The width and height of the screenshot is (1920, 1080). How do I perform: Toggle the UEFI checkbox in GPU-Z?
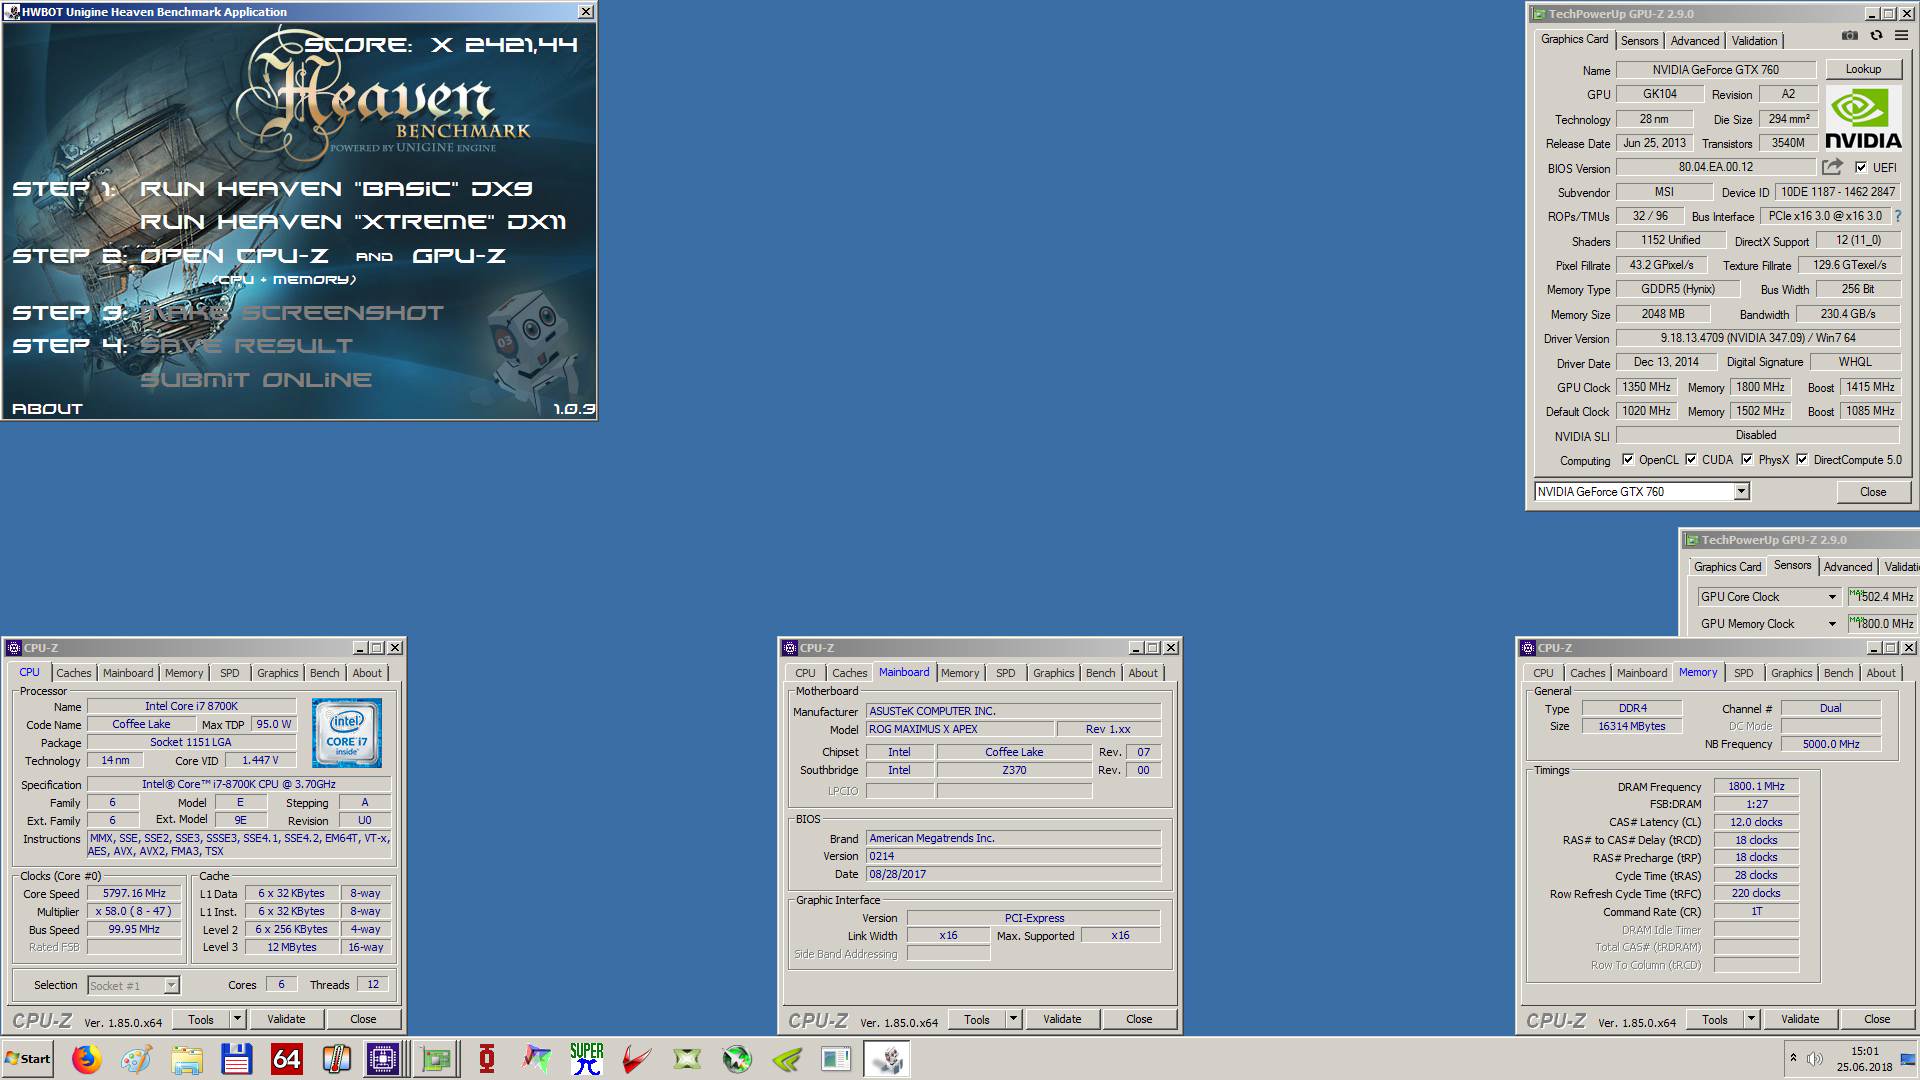coord(1861,167)
